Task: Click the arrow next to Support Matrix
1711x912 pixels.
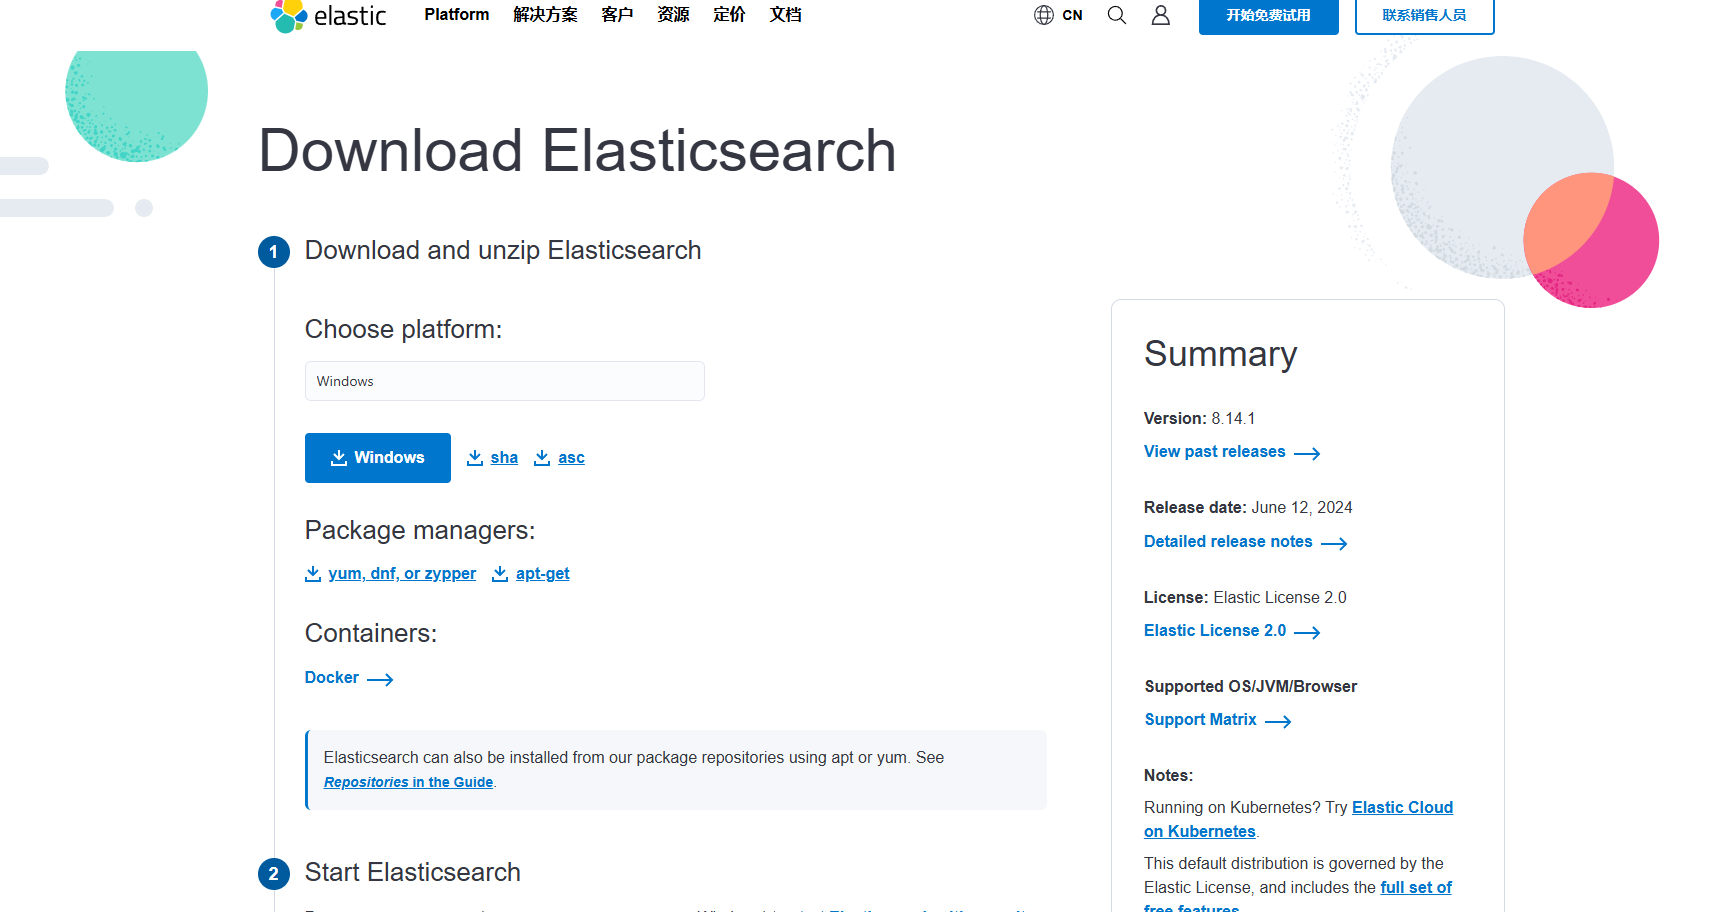Action: (x=1278, y=721)
